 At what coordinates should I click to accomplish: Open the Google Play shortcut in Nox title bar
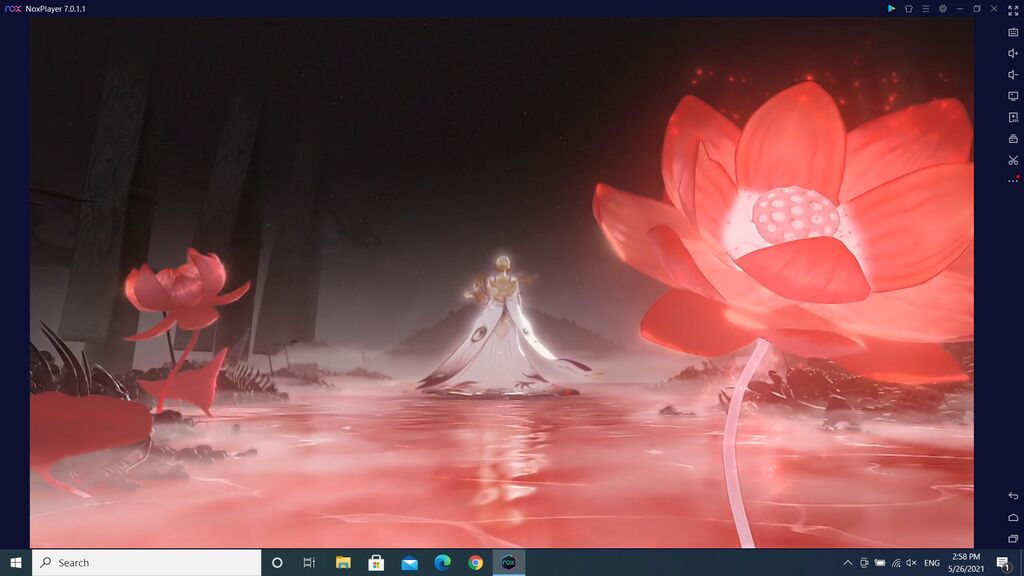pyautogui.click(x=891, y=8)
